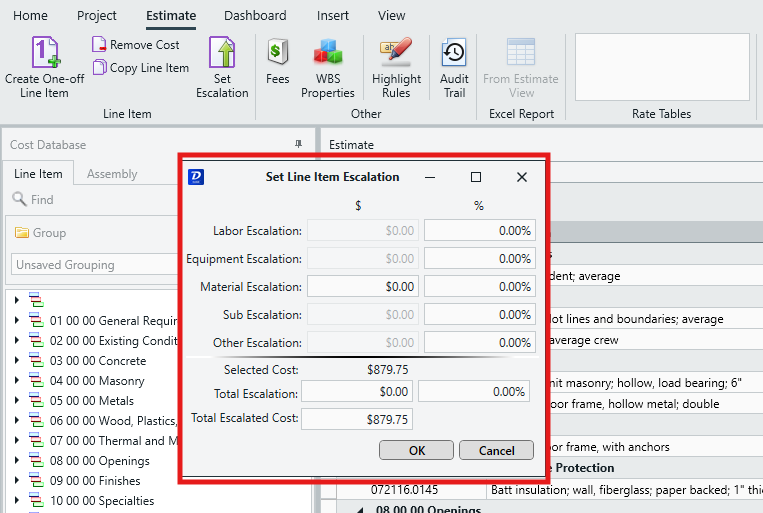
Task: Click the Labor Escalation percent field
Action: pos(479,231)
